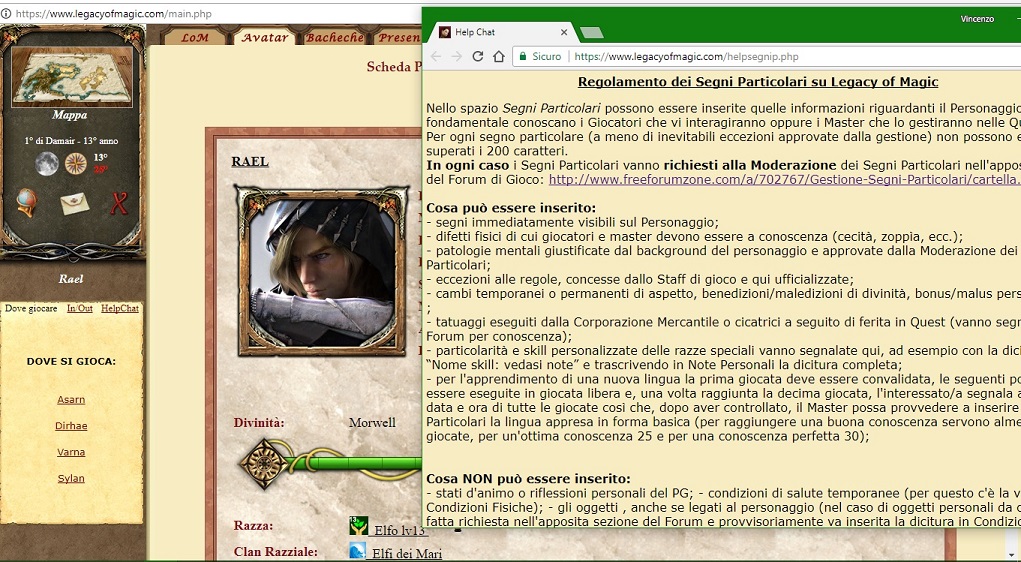Viewport: 1021px width, 562px height.
Task: Go to the Asarn location link
Action: point(71,400)
